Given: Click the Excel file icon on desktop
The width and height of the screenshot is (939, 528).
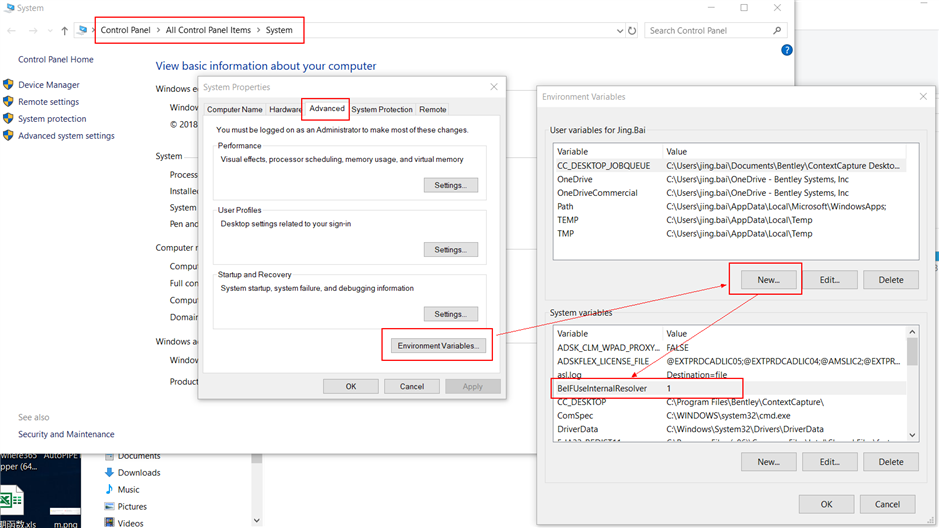Looking at the screenshot, I should (11, 500).
